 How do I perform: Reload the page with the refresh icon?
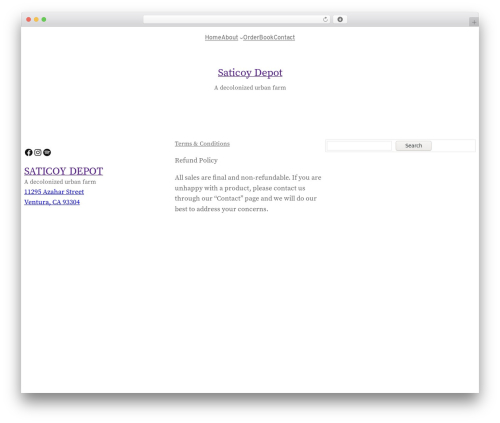point(325,19)
